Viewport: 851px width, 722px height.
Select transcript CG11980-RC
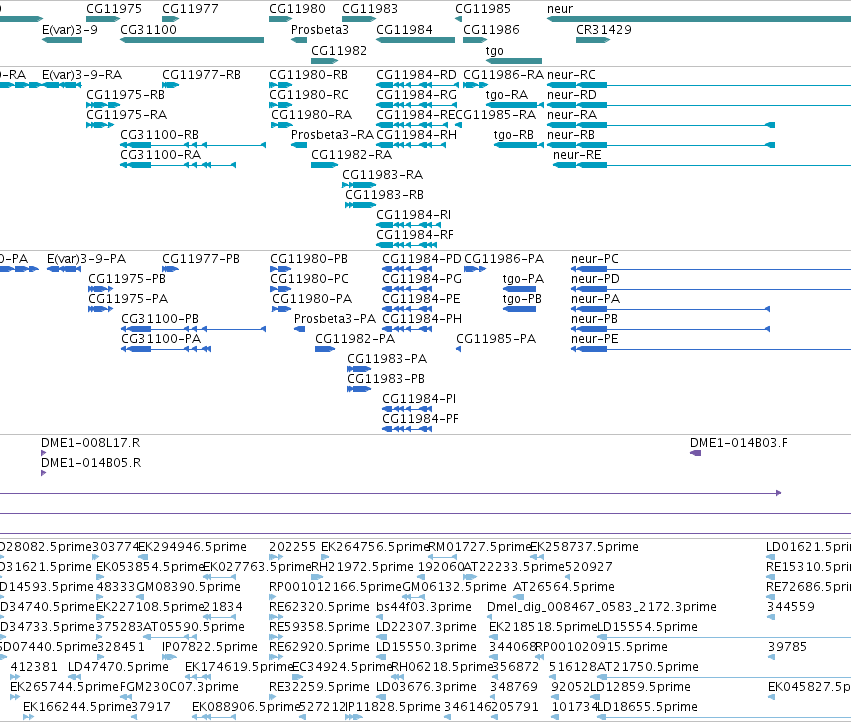309,95
